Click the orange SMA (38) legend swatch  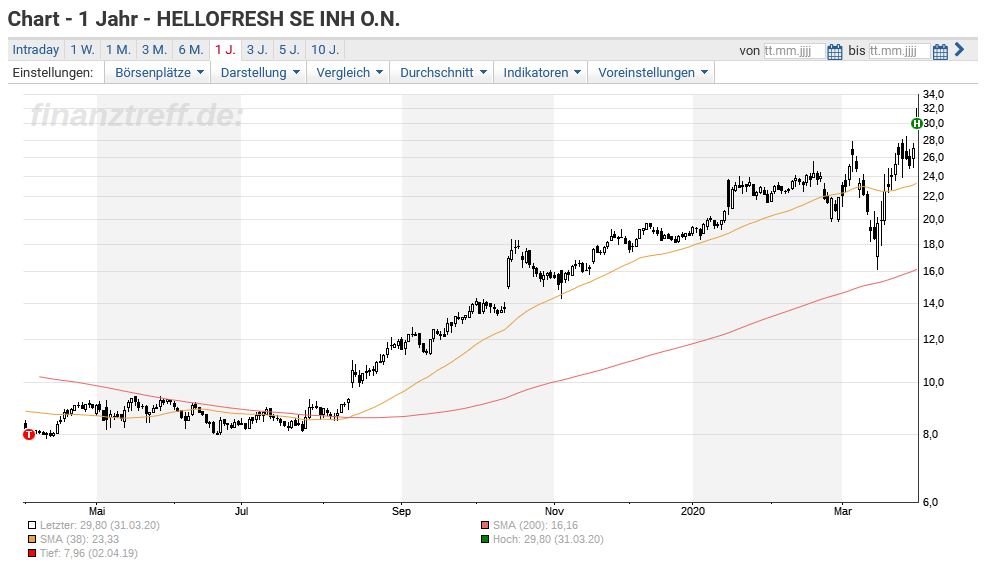tap(32, 539)
